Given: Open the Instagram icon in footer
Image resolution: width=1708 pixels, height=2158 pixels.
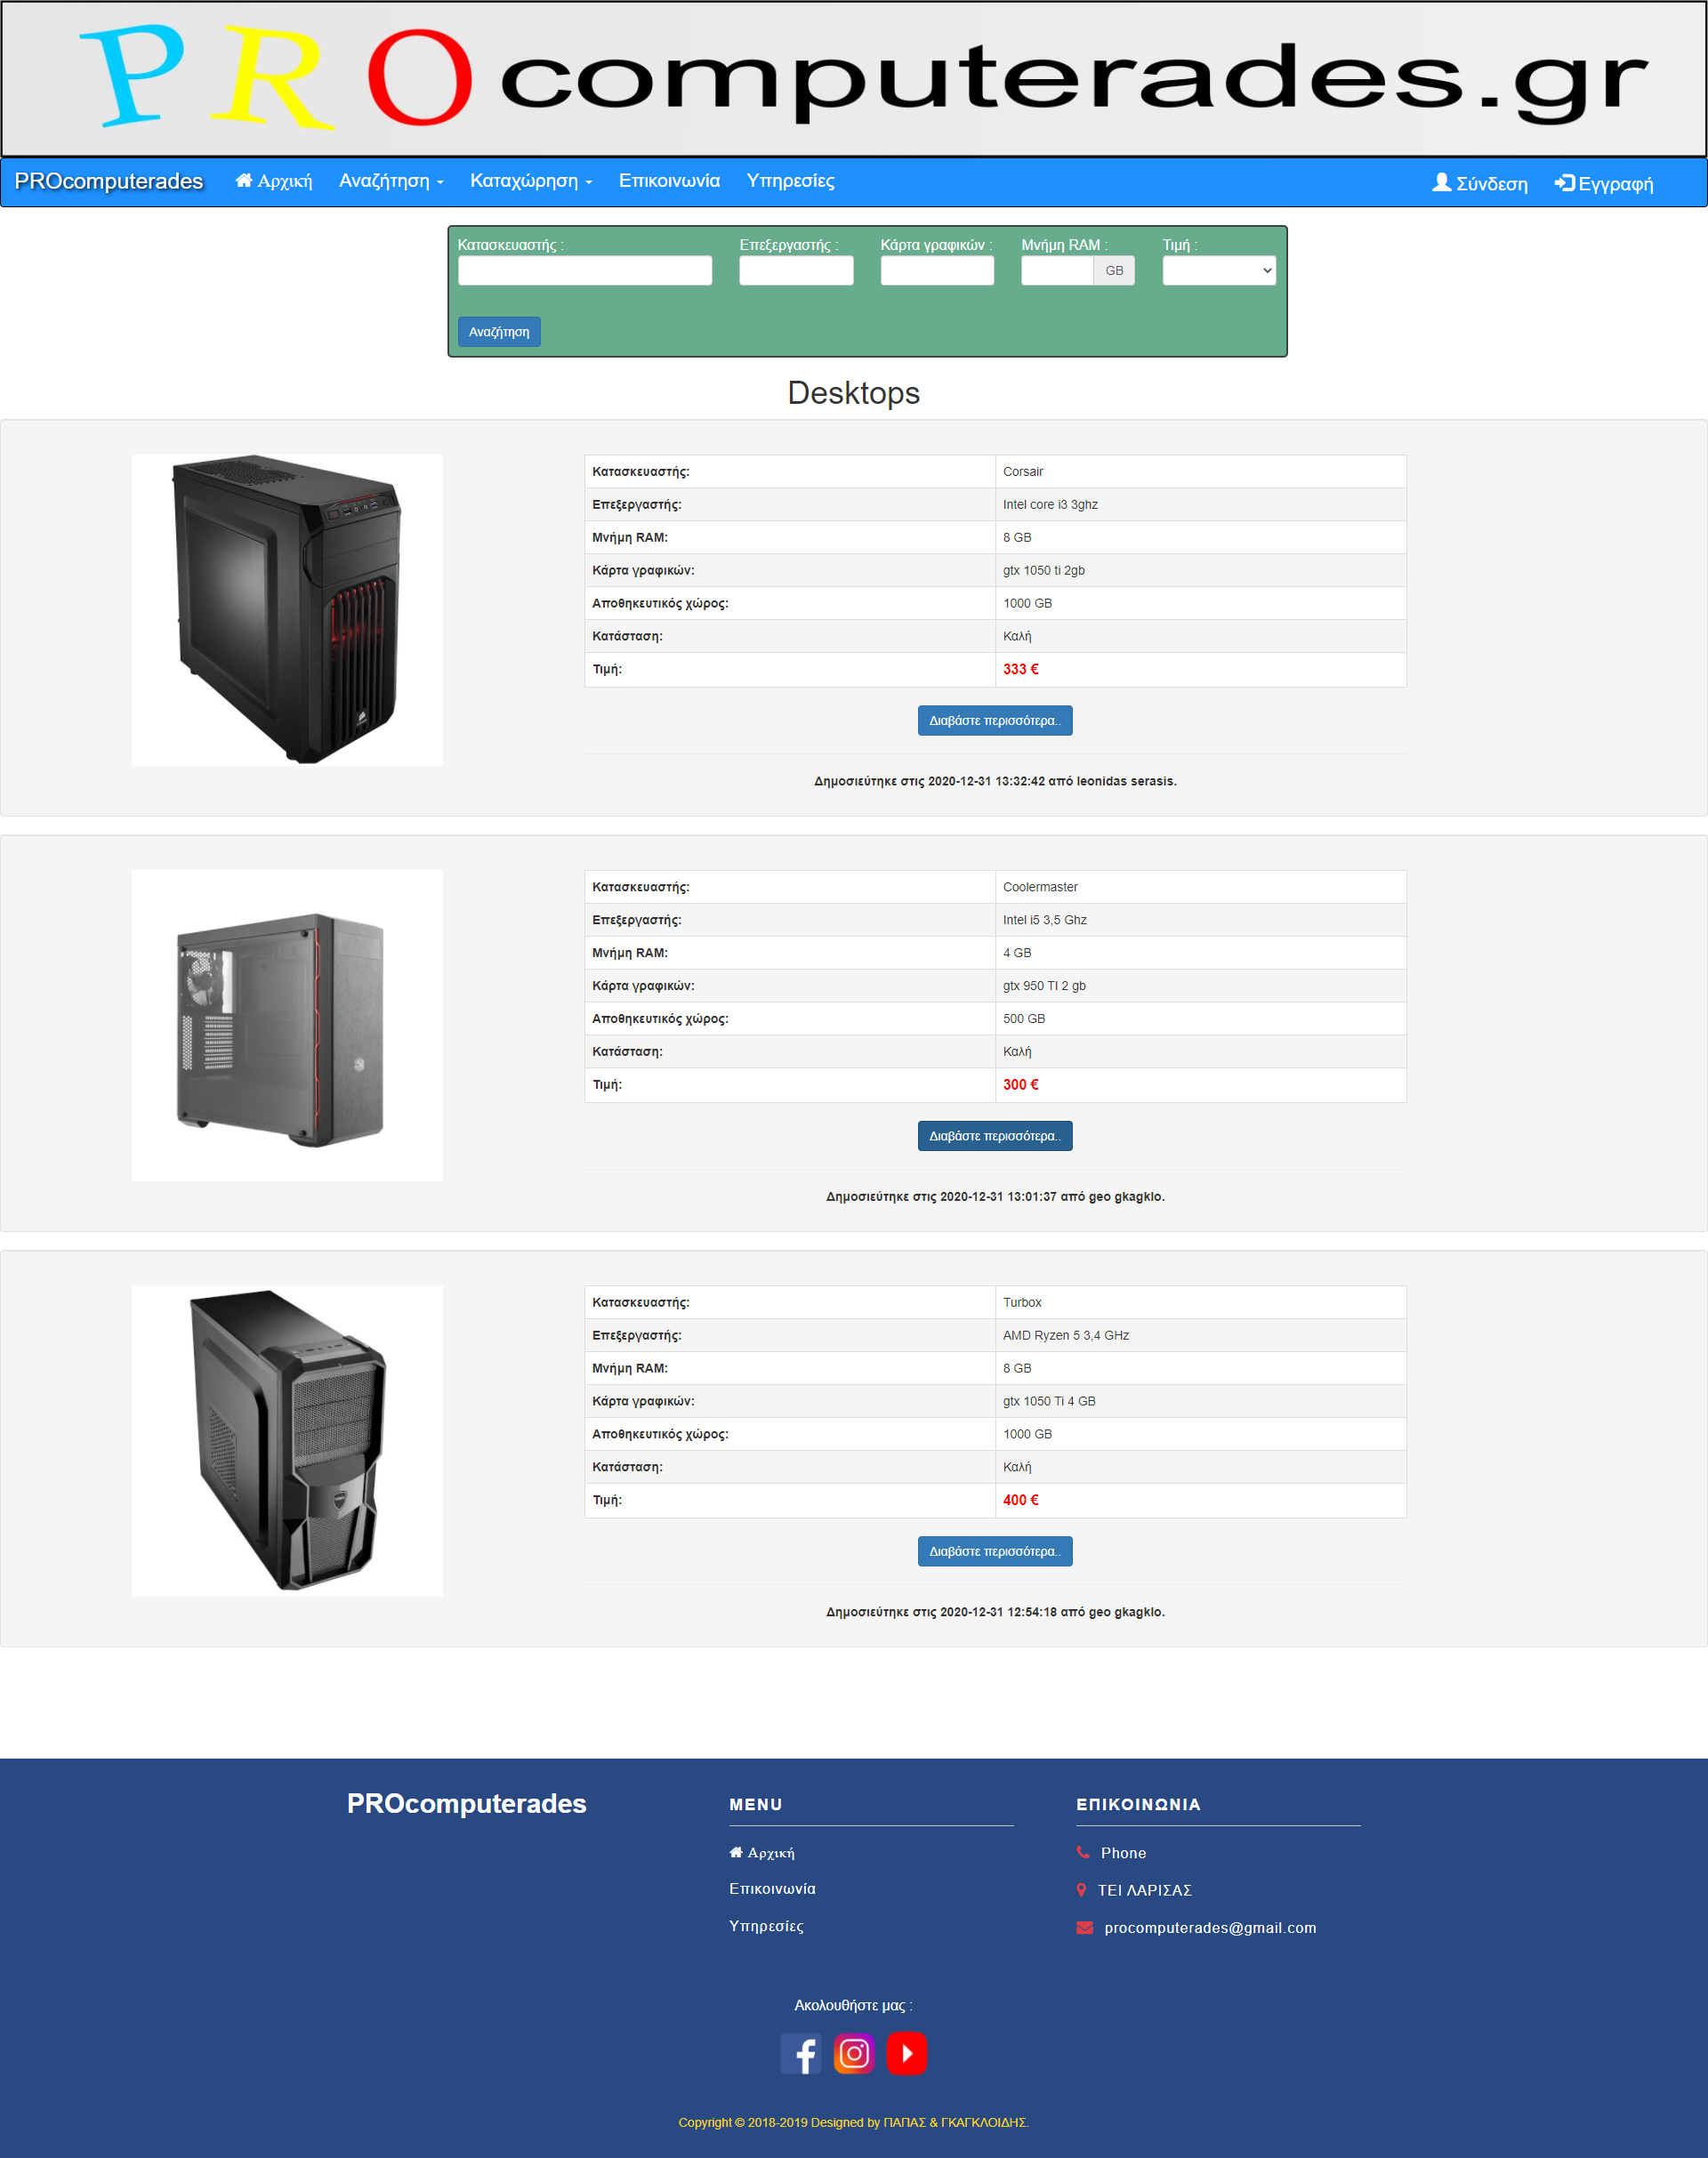Looking at the screenshot, I should point(853,2053).
